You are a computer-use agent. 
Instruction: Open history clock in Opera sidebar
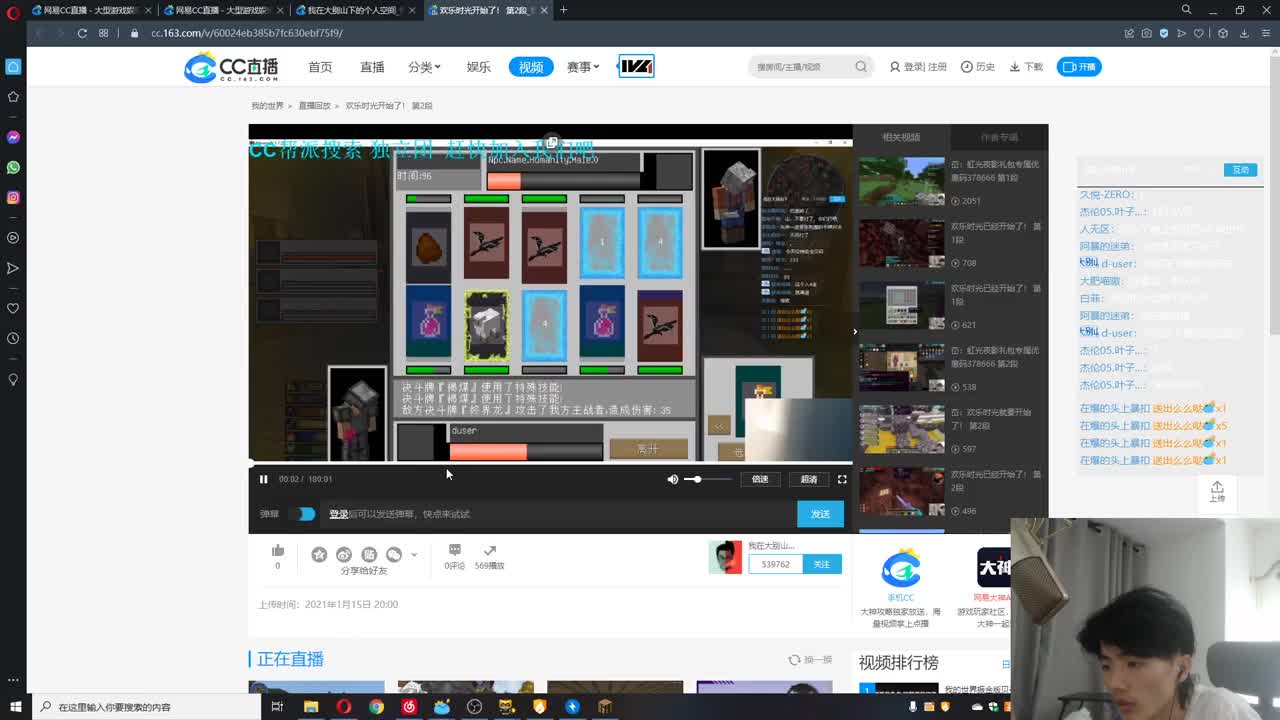coord(13,338)
